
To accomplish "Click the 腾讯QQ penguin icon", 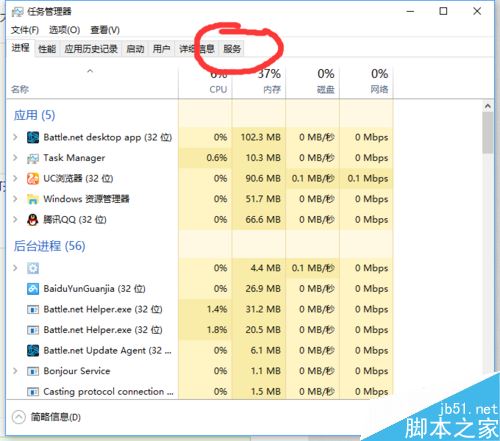I will 33,220.
